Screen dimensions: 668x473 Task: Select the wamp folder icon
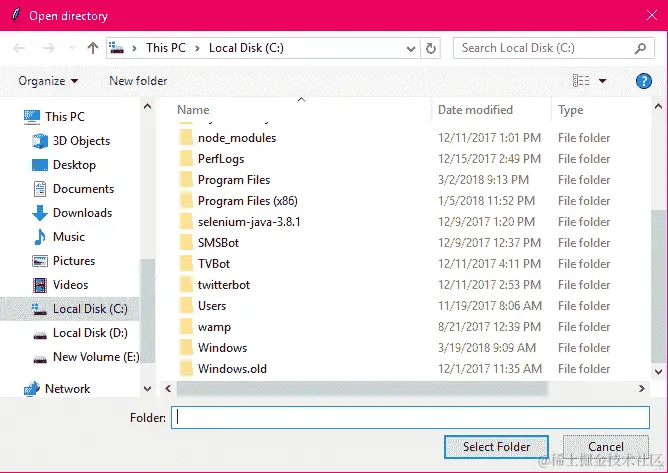pyautogui.click(x=186, y=326)
